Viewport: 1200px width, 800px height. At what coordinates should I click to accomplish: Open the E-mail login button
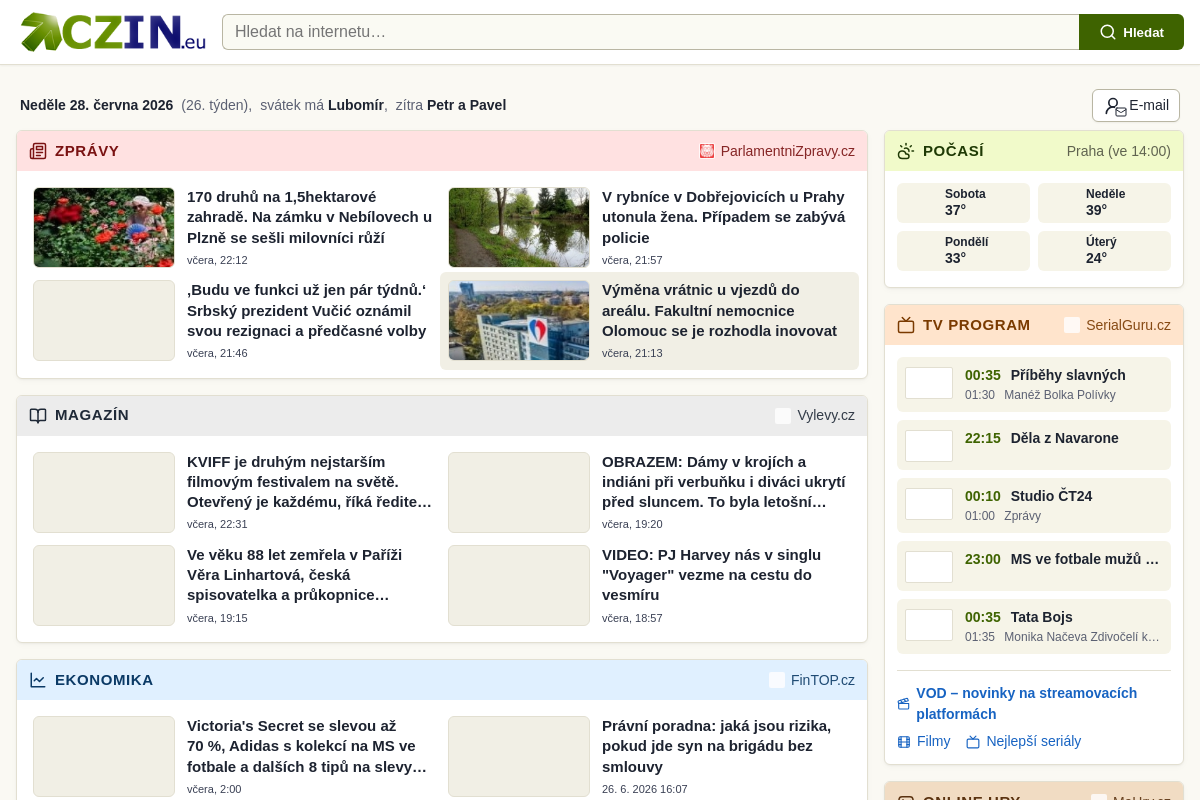coord(1136,105)
